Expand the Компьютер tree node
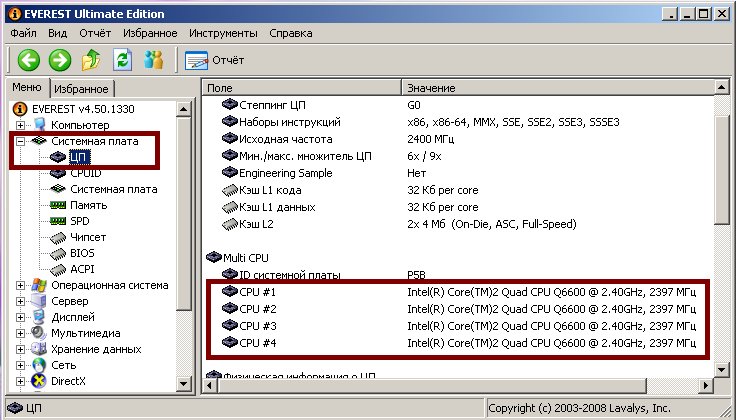Image resolution: width=736 pixels, height=420 pixels. point(20,125)
